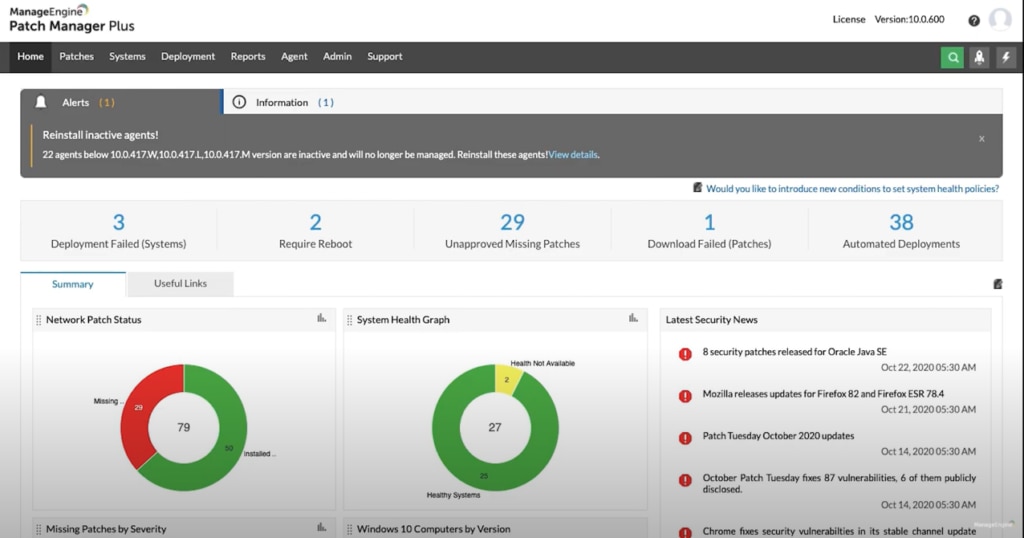Click the green Healthy Systems segment
1024x538 pixels.
[x=483, y=475]
